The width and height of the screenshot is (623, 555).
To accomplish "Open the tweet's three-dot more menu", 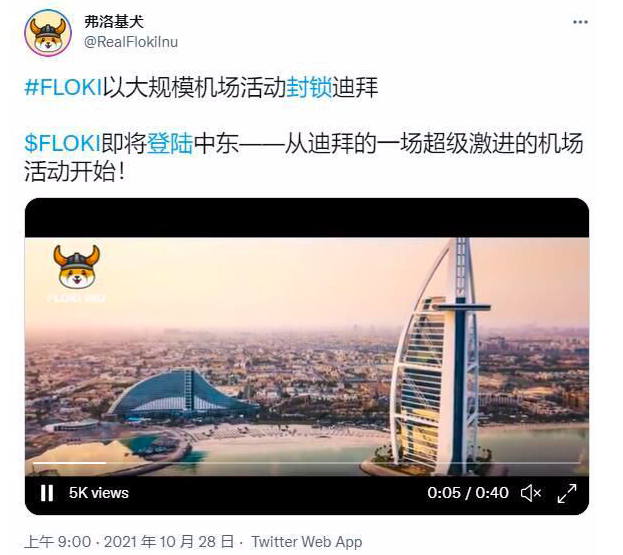I will pyautogui.click(x=580, y=22).
